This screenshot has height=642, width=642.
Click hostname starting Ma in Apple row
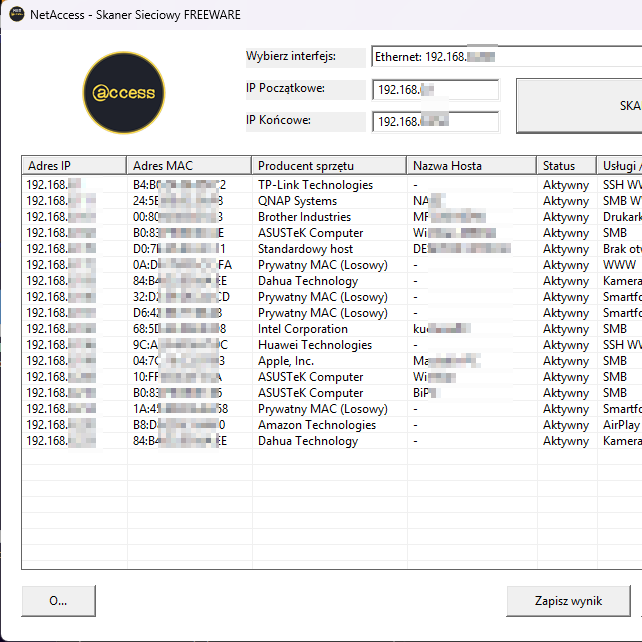(x=447, y=360)
